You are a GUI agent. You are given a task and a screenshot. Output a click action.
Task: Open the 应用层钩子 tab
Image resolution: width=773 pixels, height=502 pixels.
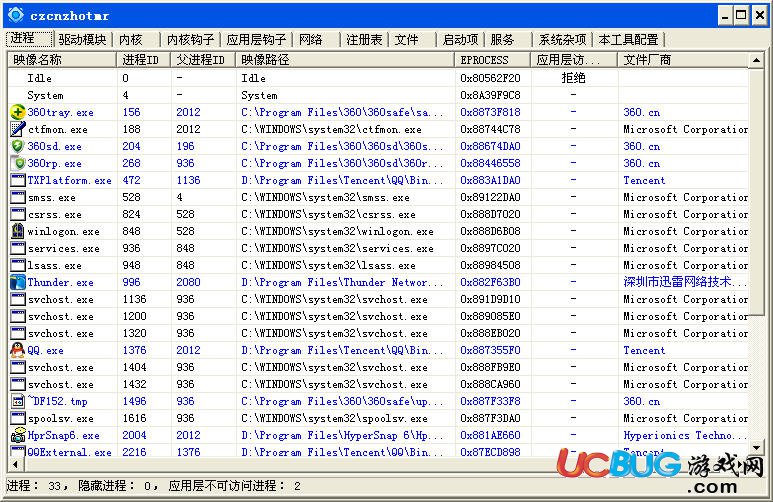(256, 39)
